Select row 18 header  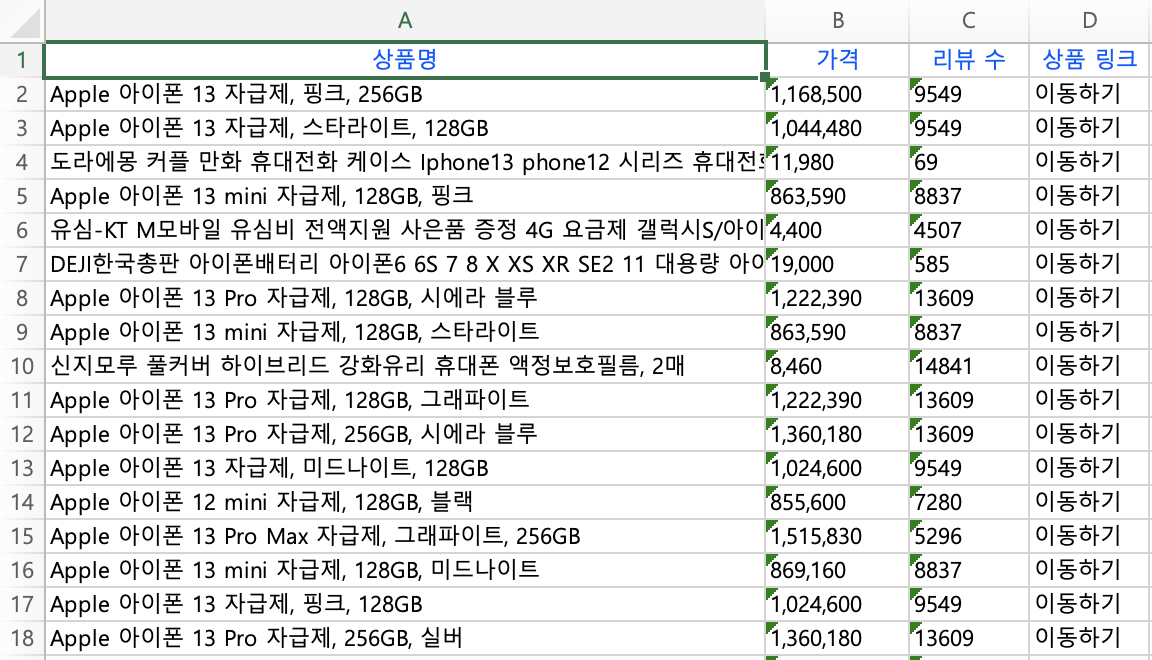pyautogui.click(x=22, y=637)
